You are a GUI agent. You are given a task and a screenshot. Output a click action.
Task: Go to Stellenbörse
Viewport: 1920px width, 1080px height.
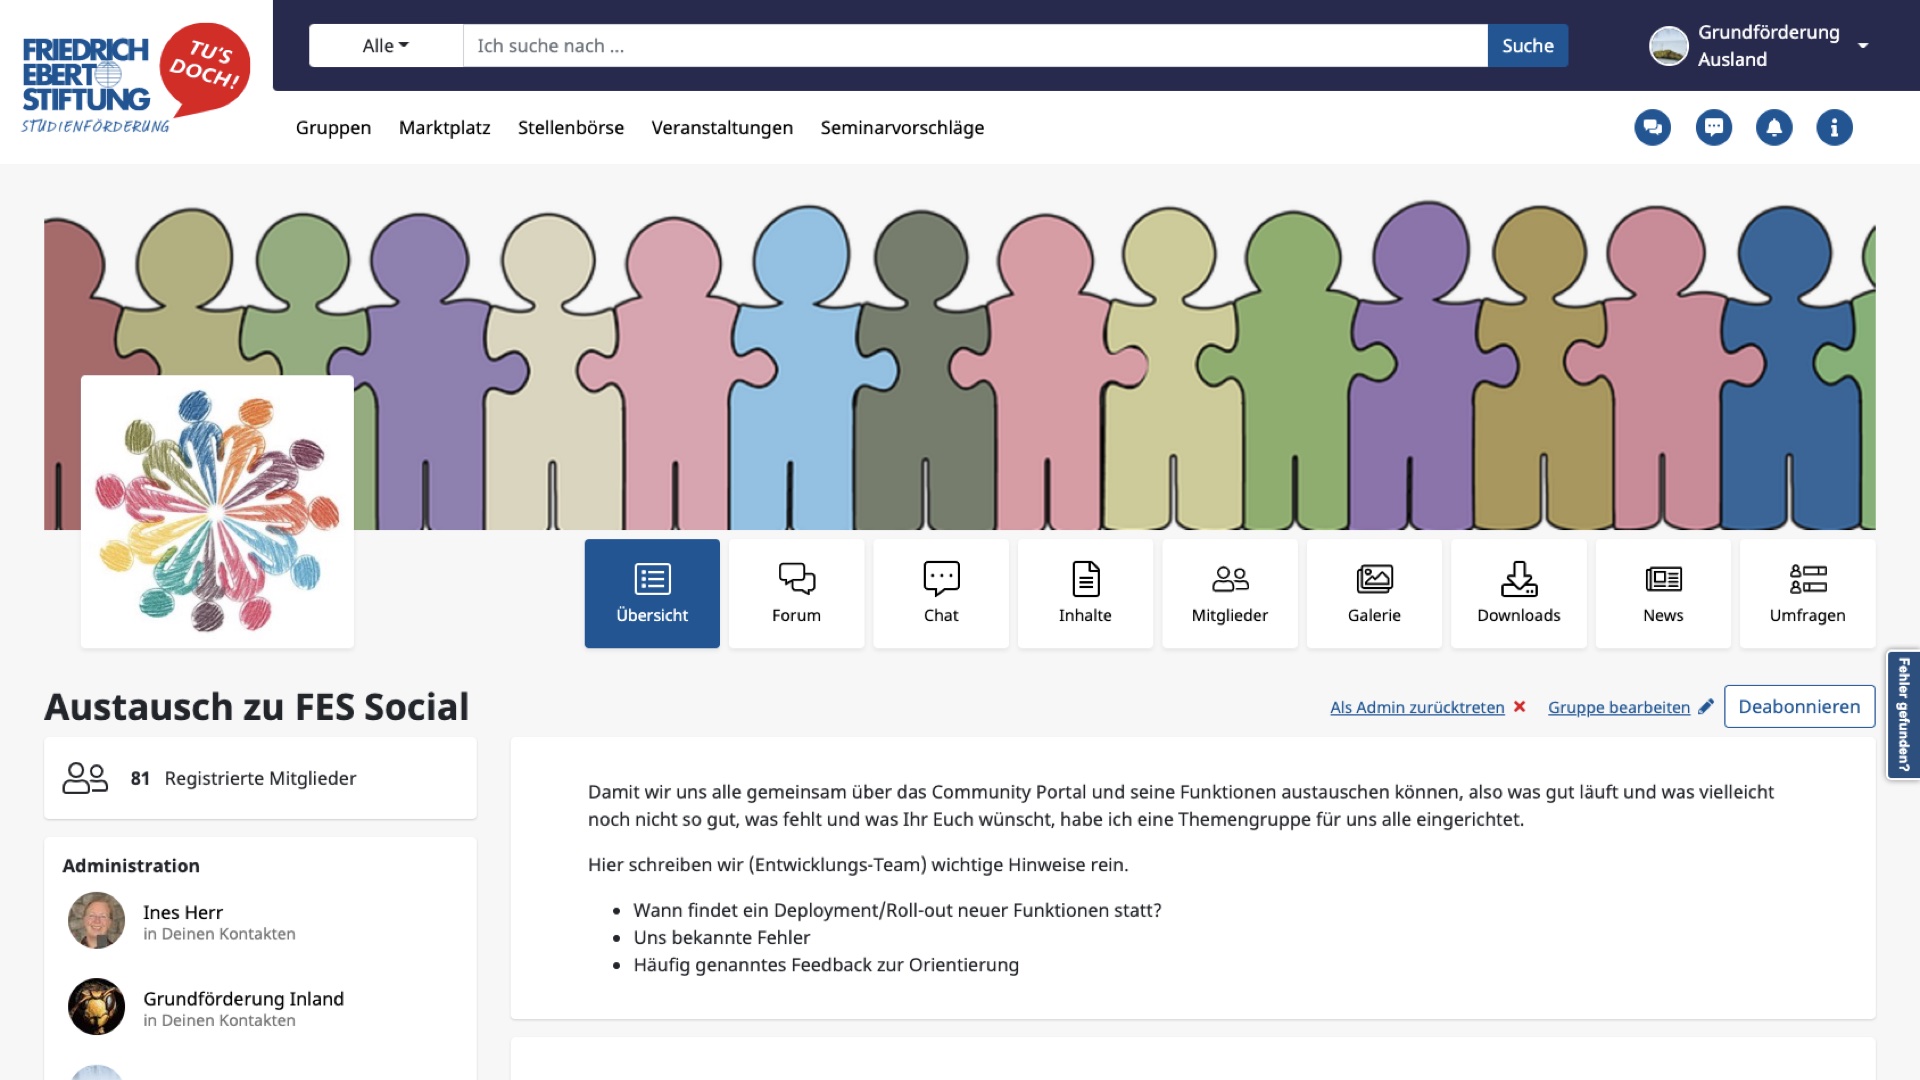[x=571, y=128]
